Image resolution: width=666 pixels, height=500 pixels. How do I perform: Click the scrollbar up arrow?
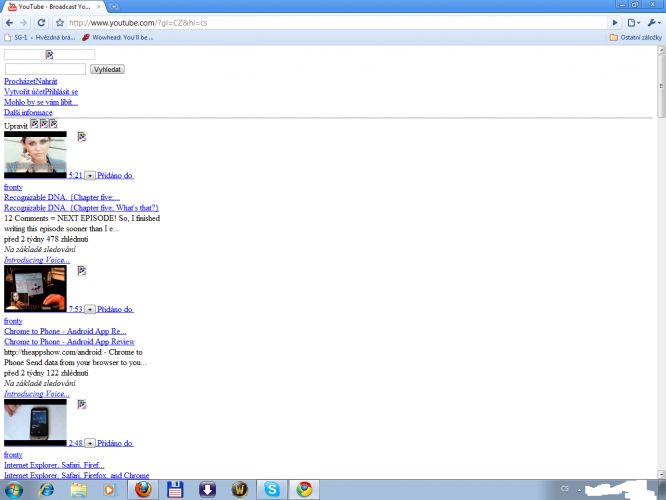click(661, 50)
